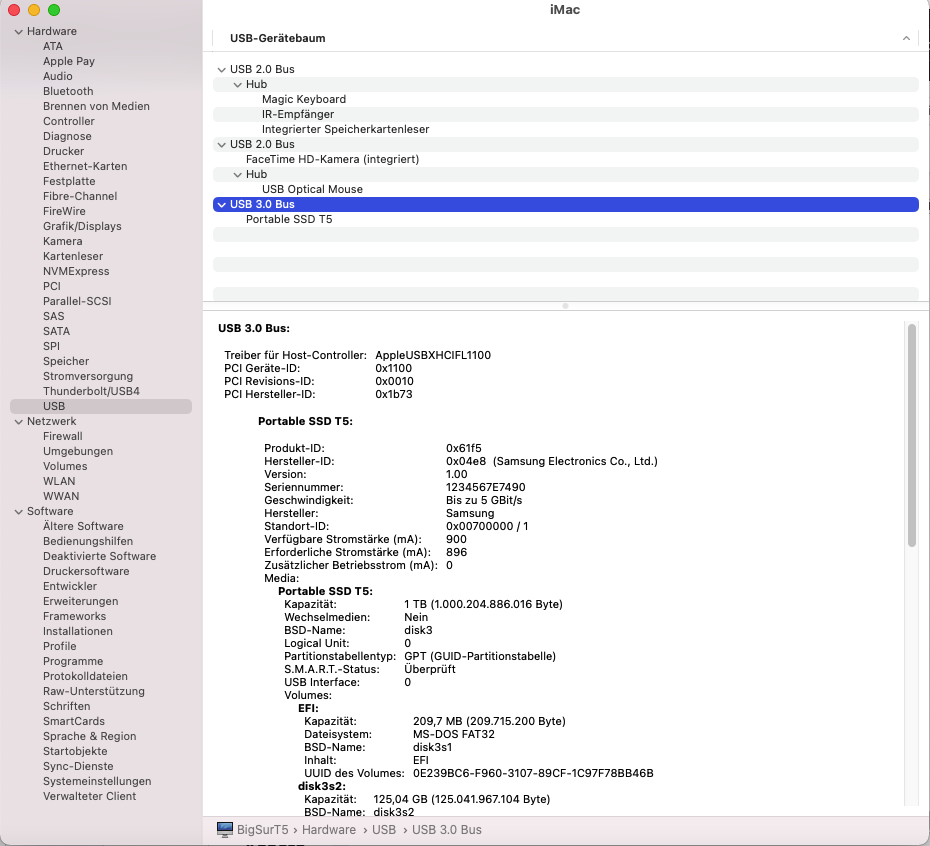Collapse the Hub containing Magic Keyboard
930x846 pixels.
237,85
